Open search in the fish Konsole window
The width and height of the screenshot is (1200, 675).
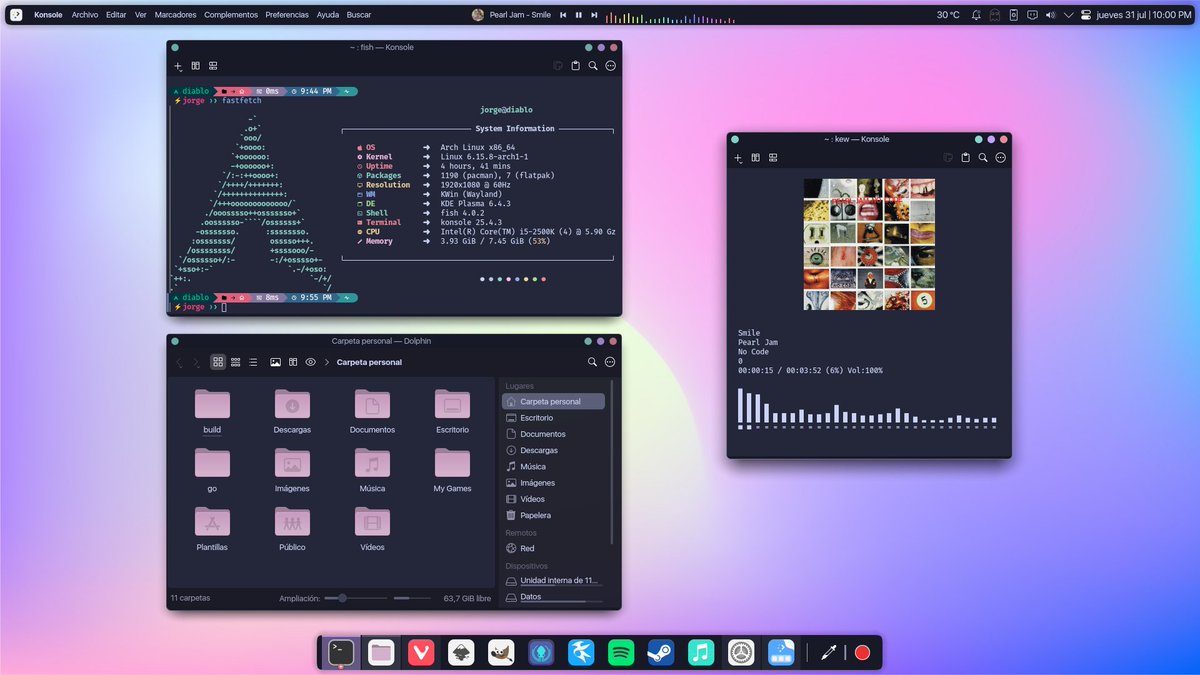pyautogui.click(x=593, y=65)
